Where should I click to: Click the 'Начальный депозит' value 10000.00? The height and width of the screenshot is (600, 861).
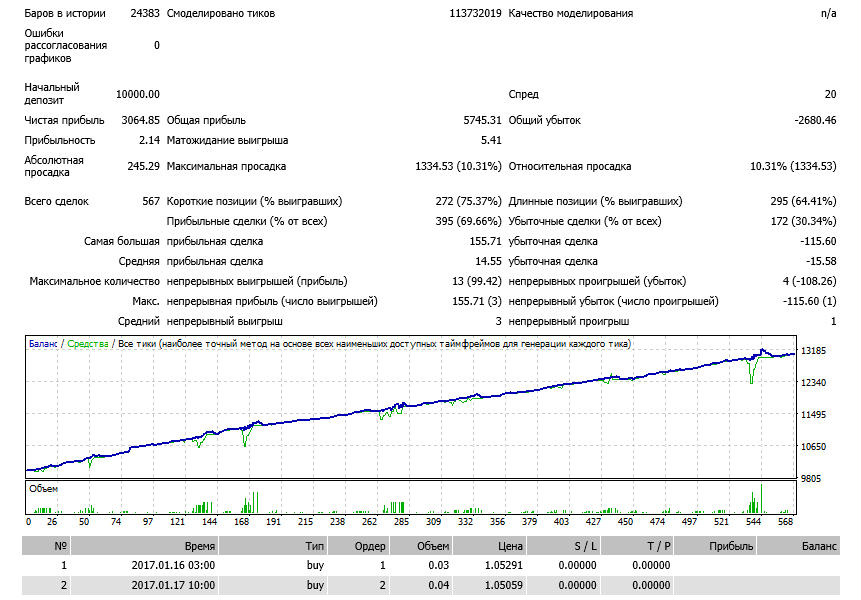(x=138, y=94)
